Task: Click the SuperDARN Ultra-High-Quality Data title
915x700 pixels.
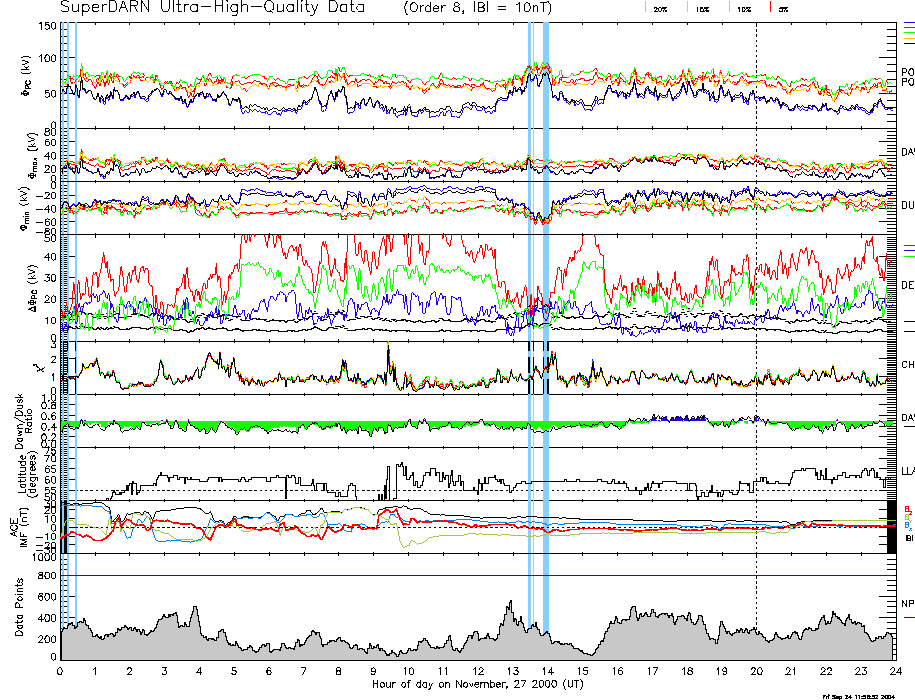Action: click(x=200, y=8)
